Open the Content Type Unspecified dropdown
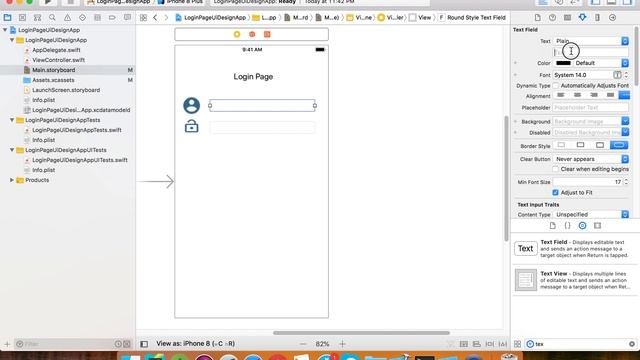 [x=591, y=215]
